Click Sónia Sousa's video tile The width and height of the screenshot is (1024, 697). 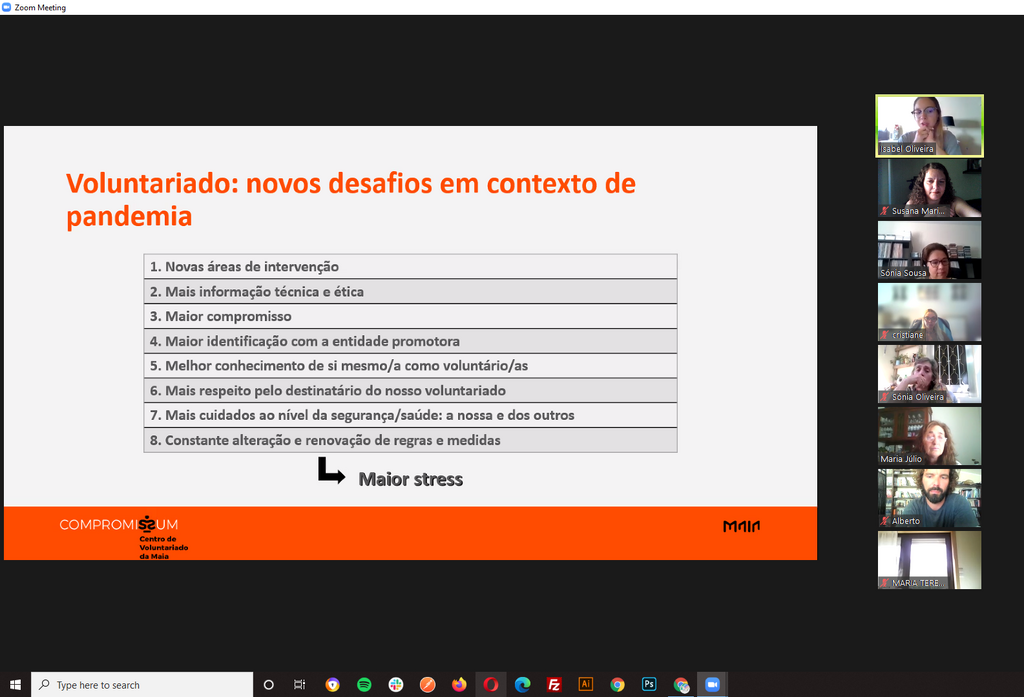tap(929, 250)
